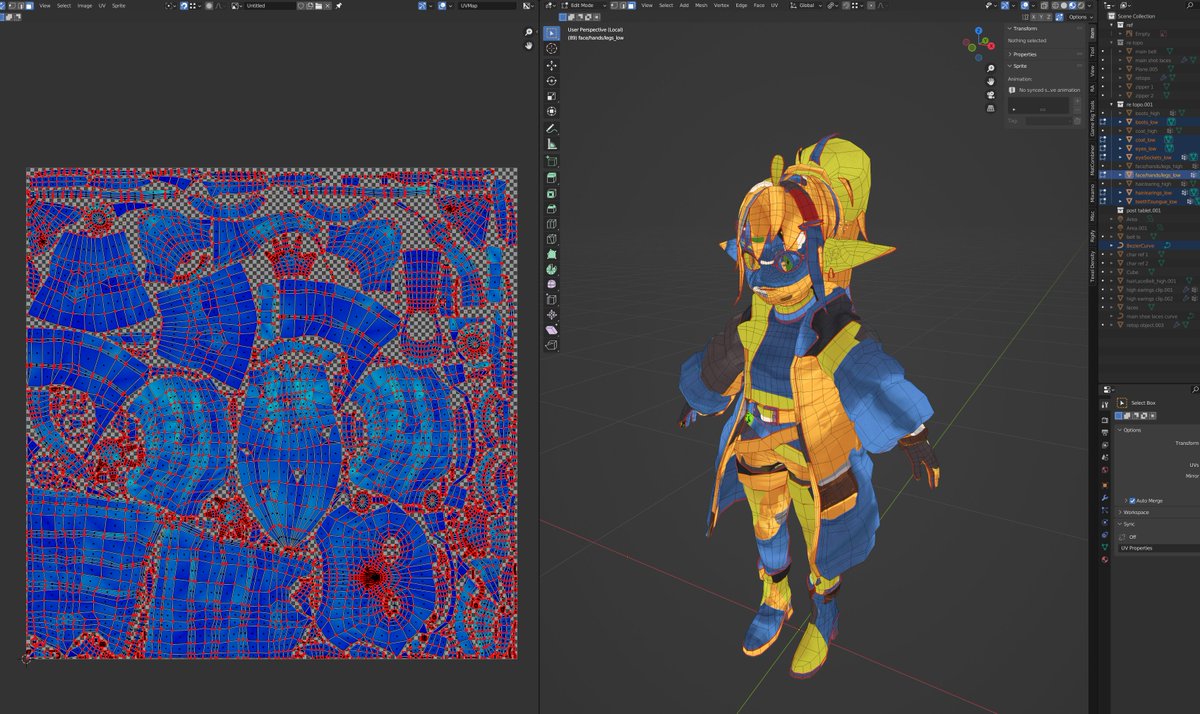Select the Inset Faces tool
Image resolution: width=1200 pixels, height=714 pixels.
(x=551, y=193)
